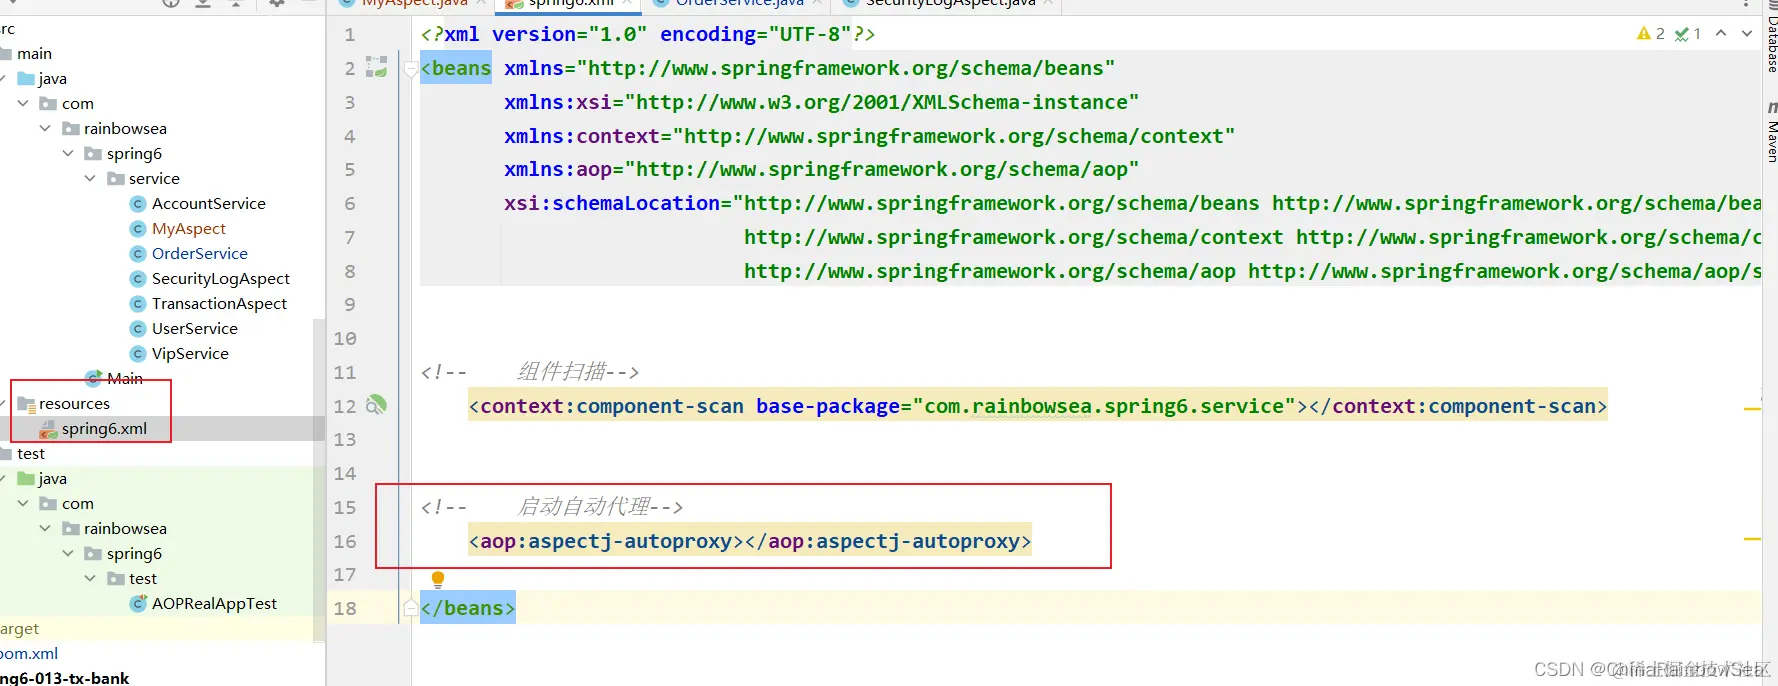
Task: Collapse the com package under test java
Action: (x=23, y=503)
